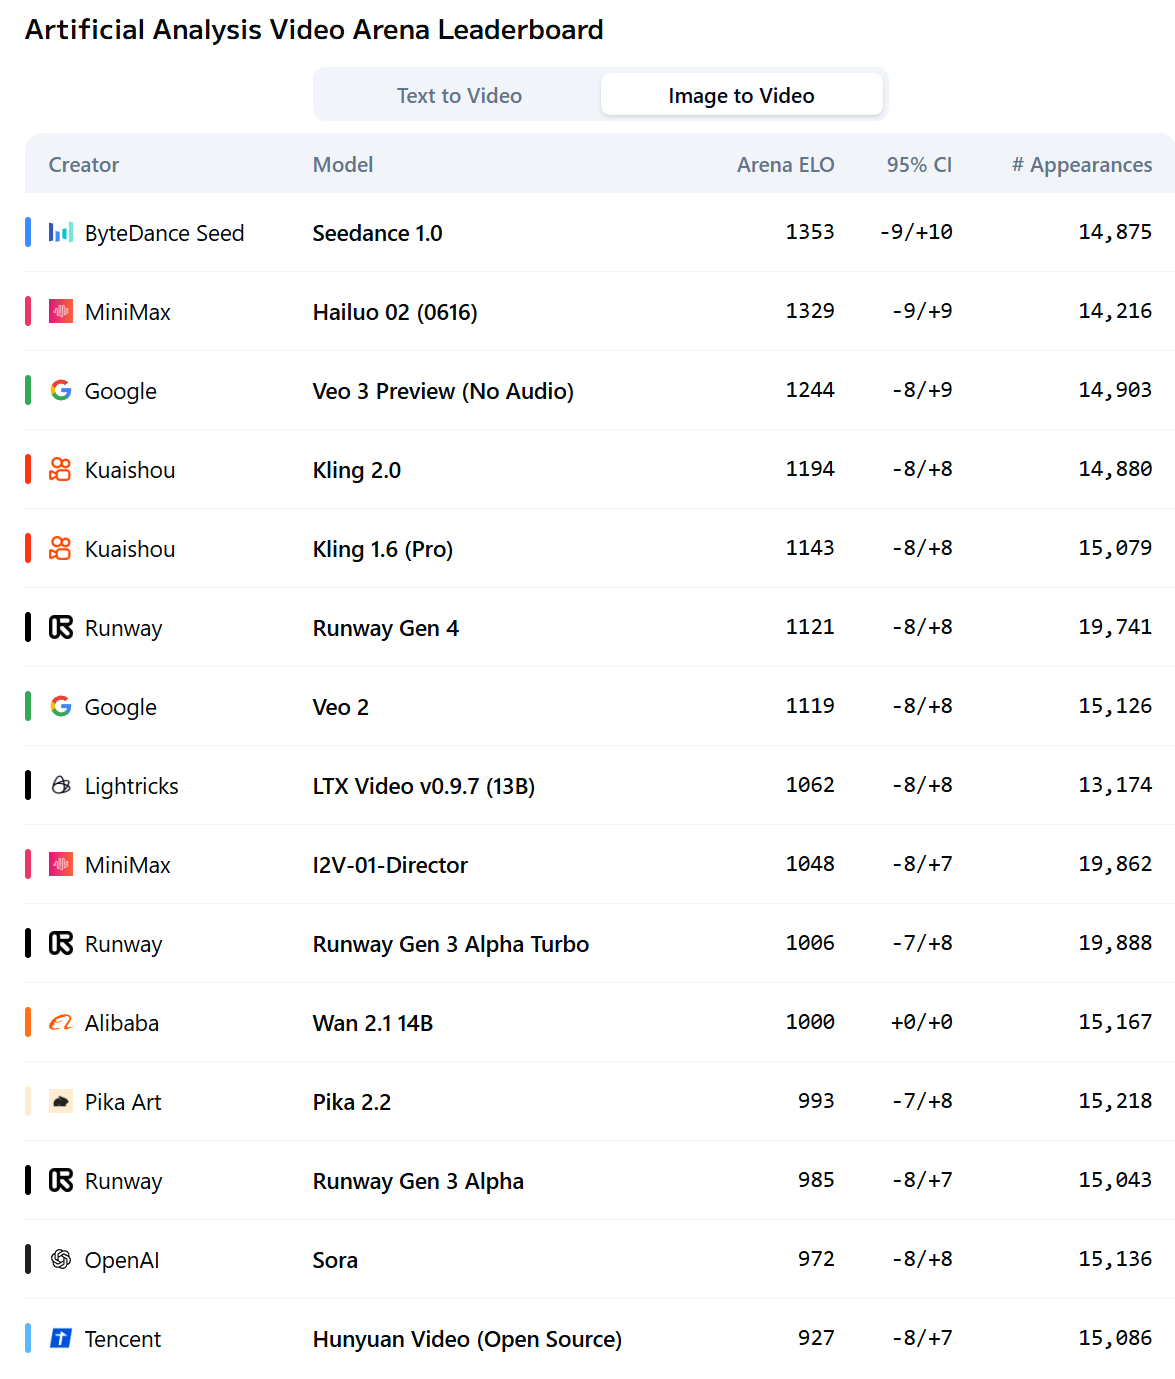Sort by Arena ELO column header
The width and height of the screenshot is (1175, 1379).
(785, 165)
